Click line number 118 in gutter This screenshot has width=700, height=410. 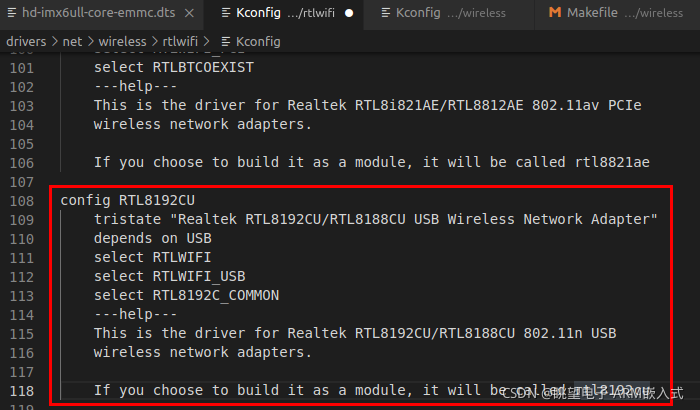[22, 391]
